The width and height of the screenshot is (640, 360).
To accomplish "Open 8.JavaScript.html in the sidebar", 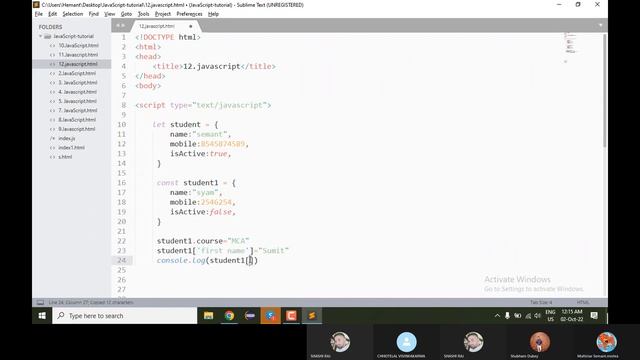I will point(77,120).
